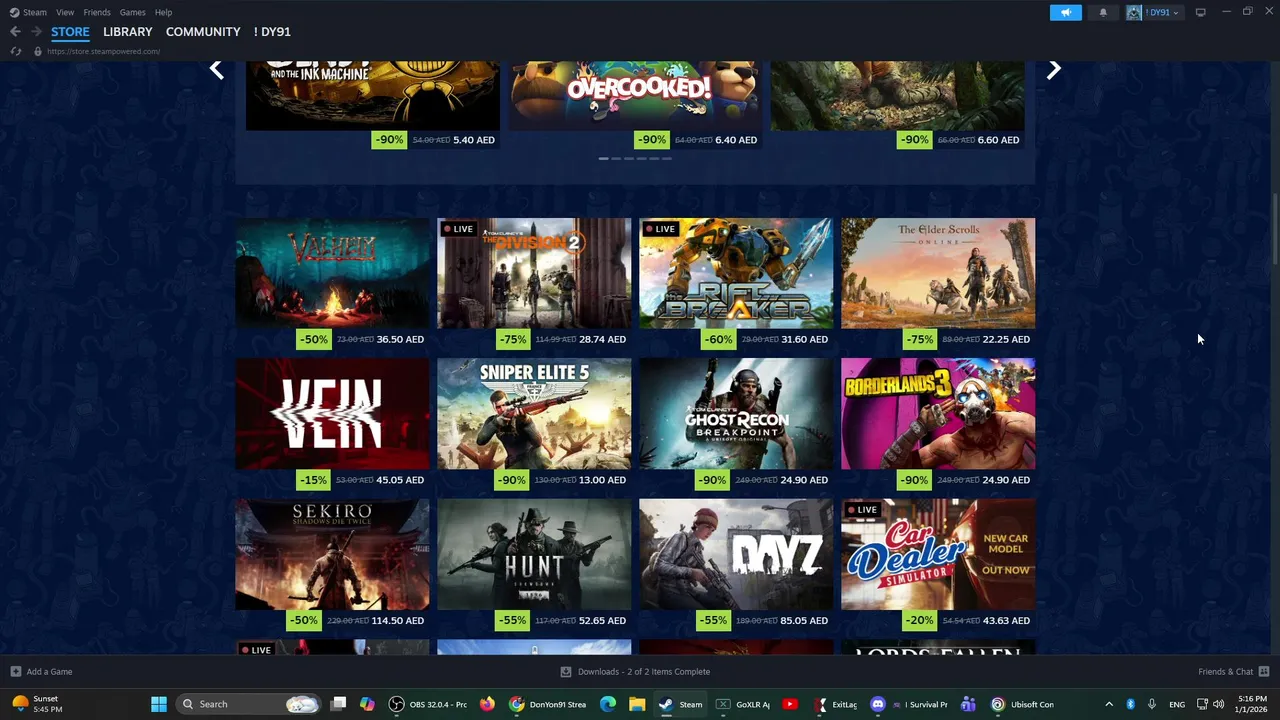Viewport: 1280px width, 720px height.
Task: Open Ghost Recon Breakpoint card
Action: pos(736,414)
